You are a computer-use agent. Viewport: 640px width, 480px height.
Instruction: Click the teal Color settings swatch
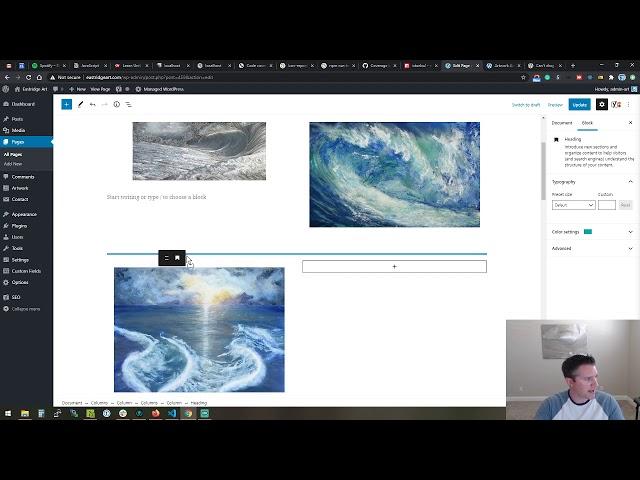(588, 232)
